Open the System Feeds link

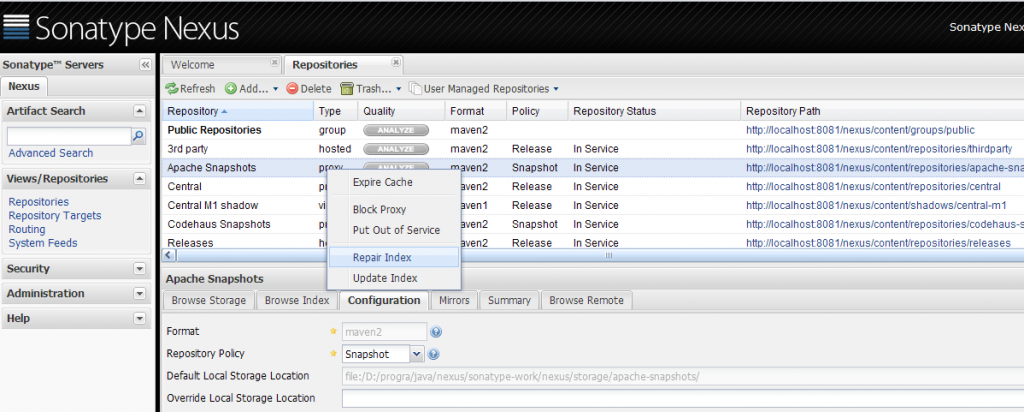coord(42,244)
